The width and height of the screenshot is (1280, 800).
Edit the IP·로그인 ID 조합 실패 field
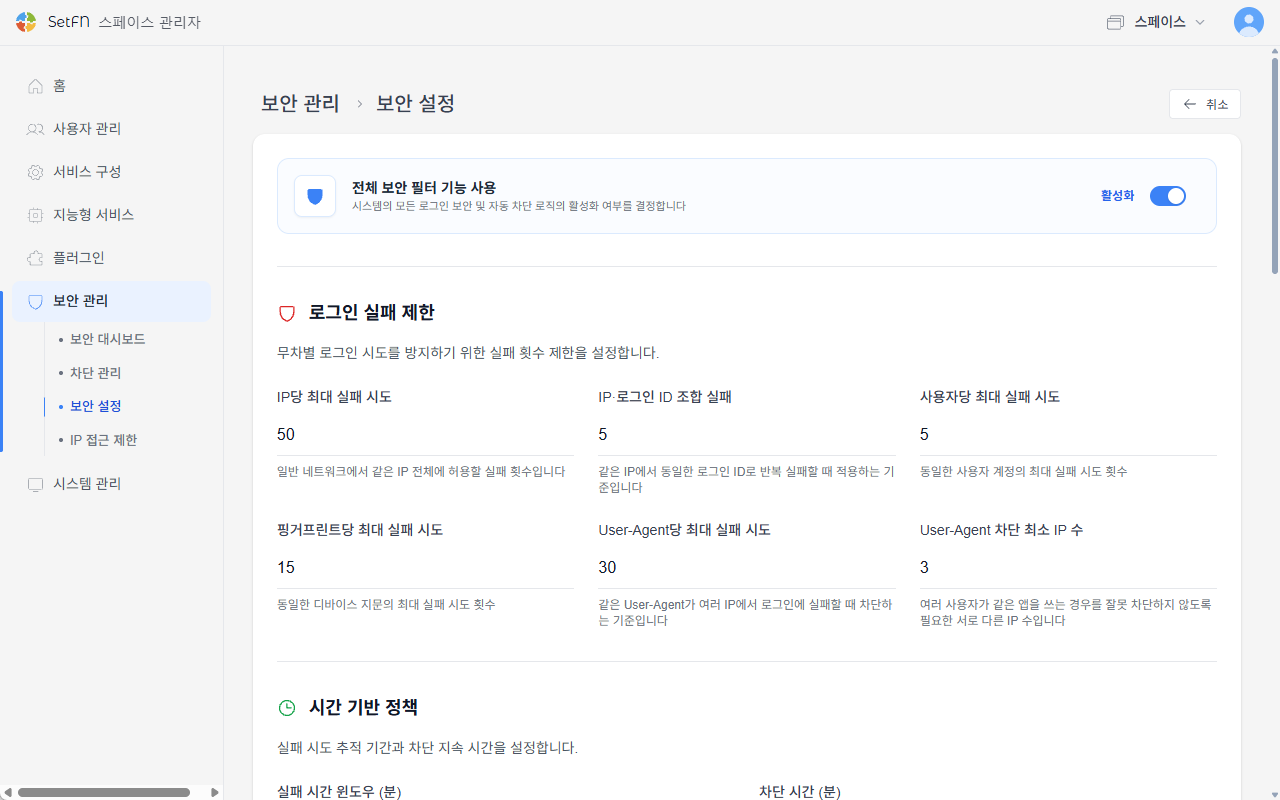point(747,435)
